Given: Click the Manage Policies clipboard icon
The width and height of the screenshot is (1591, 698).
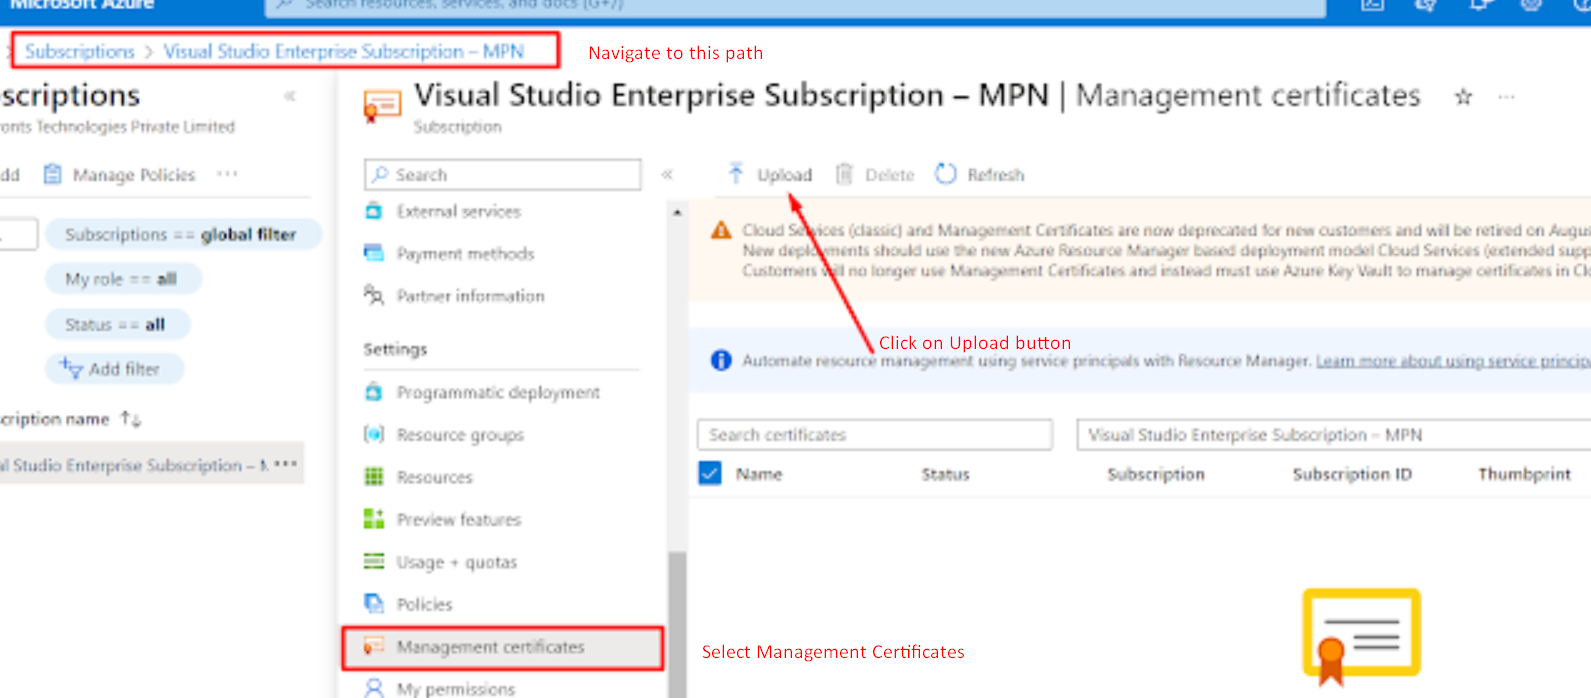Looking at the screenshot, I should 52,174.
